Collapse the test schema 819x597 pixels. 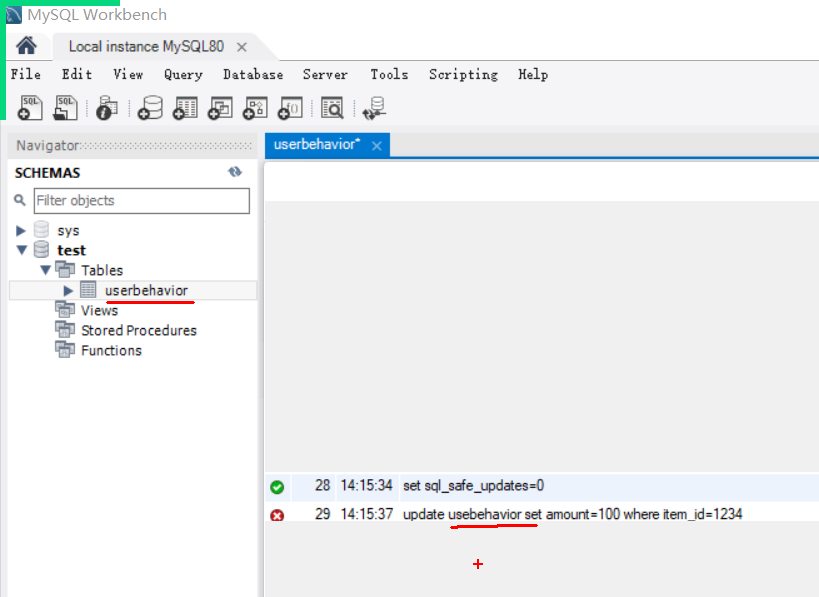click(21, 250)
